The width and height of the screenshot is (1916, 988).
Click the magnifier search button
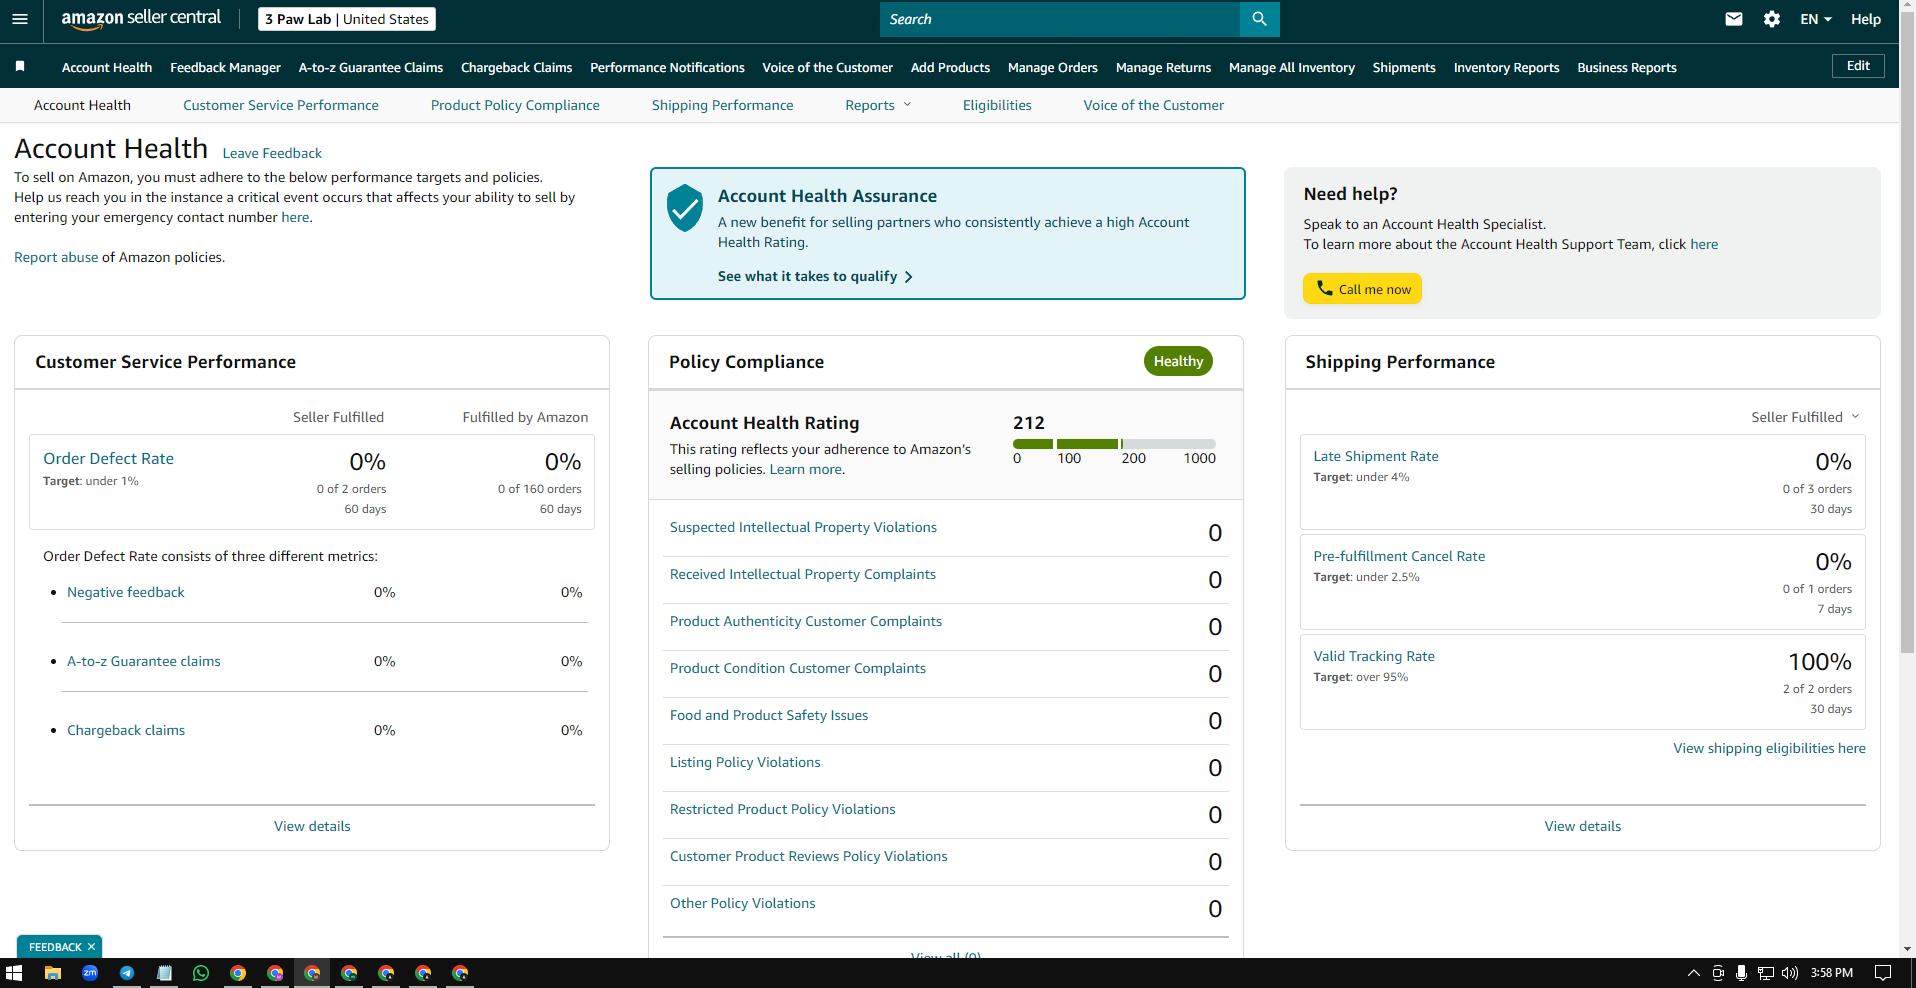(x=1259, y=19)
